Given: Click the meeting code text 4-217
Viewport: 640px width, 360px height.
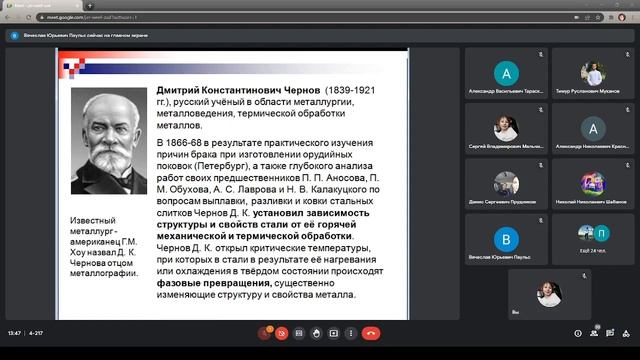Looking at the screenshot, I should pos(36,333).
